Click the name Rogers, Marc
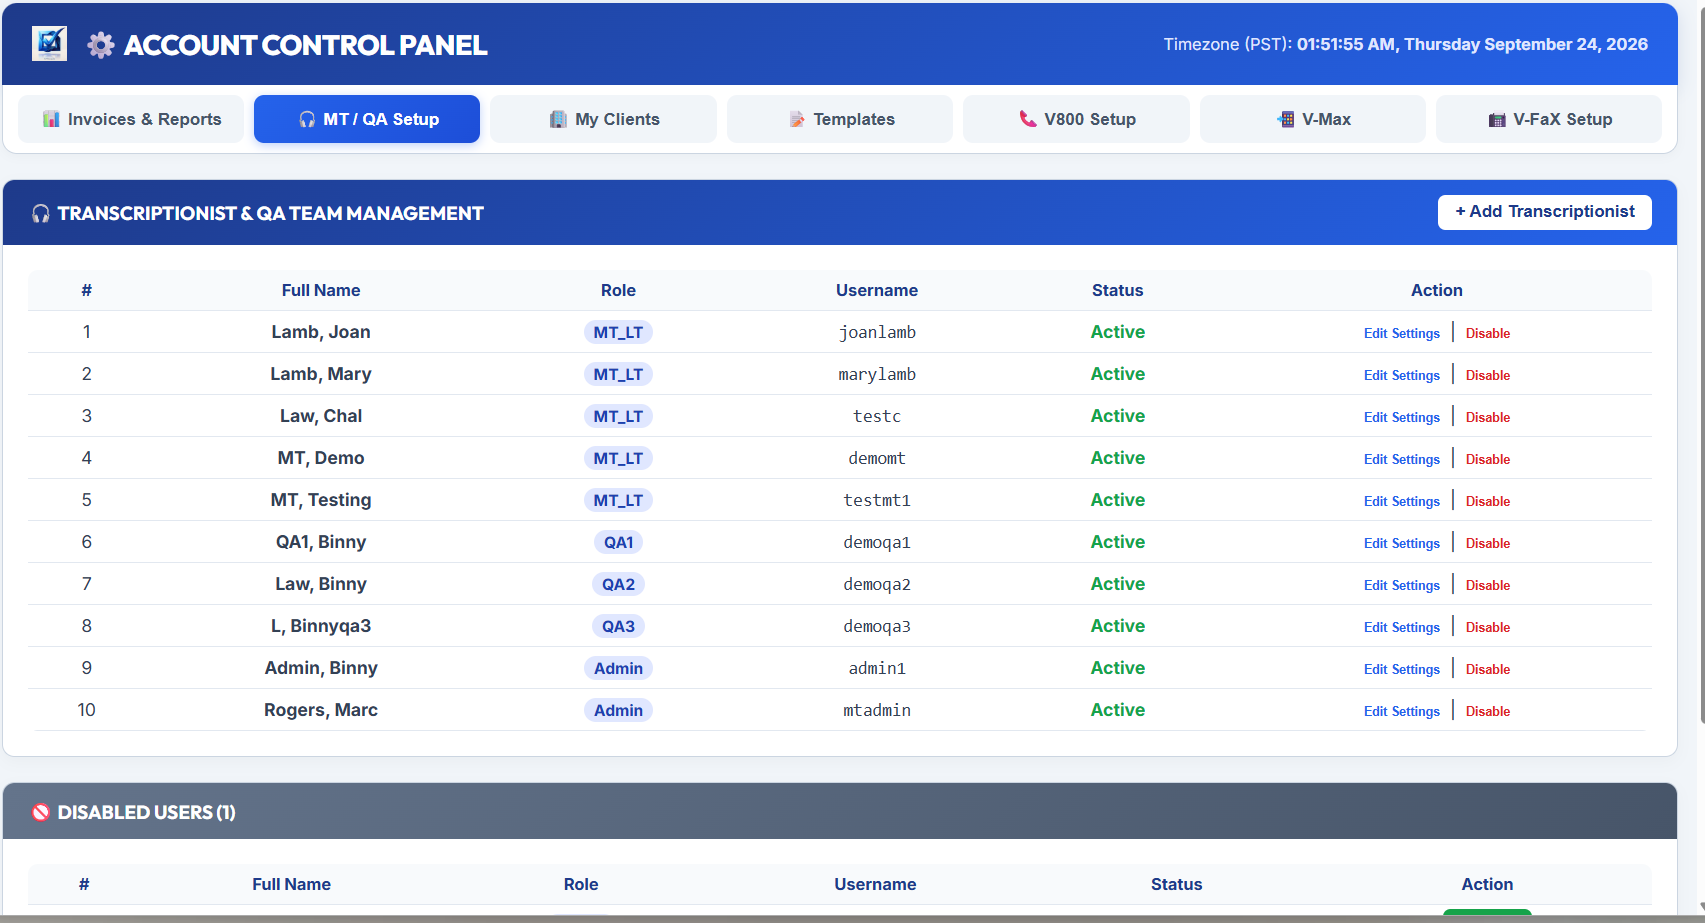 [x=321, y=710]
